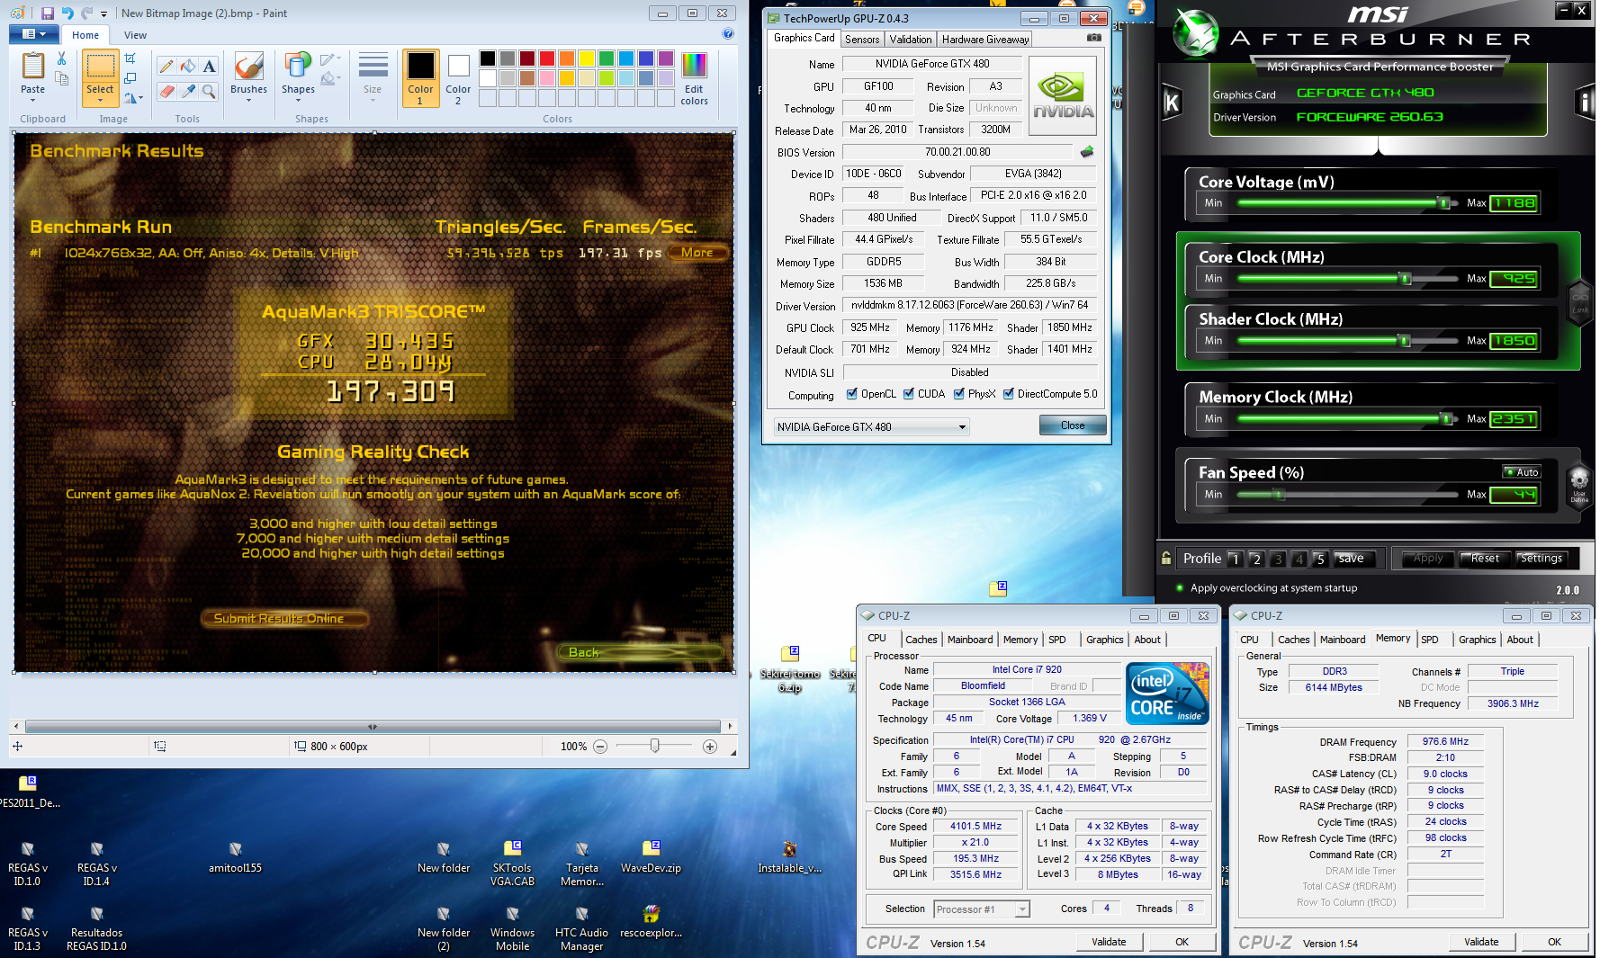
Task: Click the Paint zoom in plus icon
Action: pyautogui.click(x=710, y=746)
